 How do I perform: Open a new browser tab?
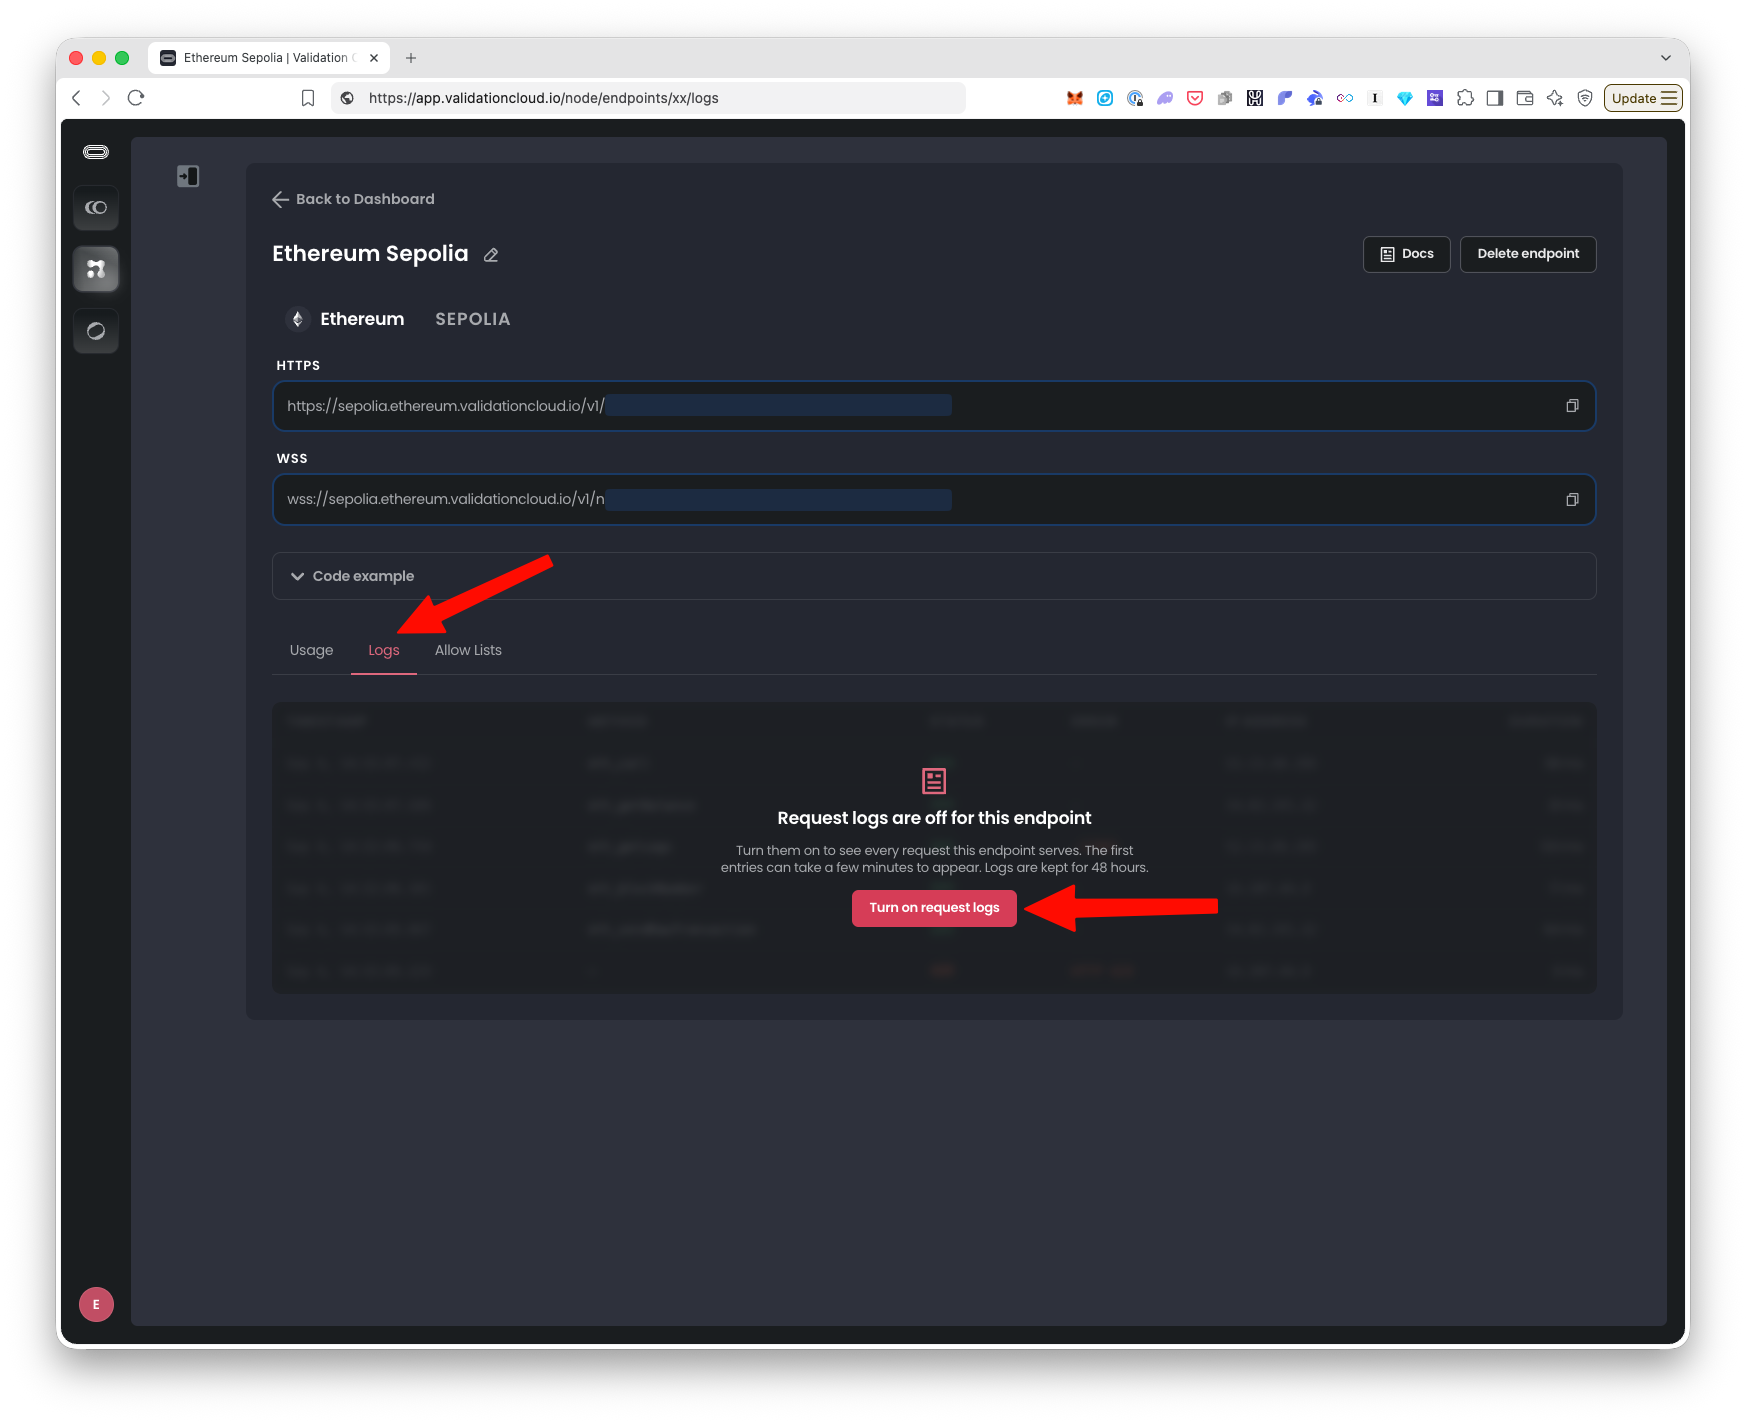coord(411,58)
